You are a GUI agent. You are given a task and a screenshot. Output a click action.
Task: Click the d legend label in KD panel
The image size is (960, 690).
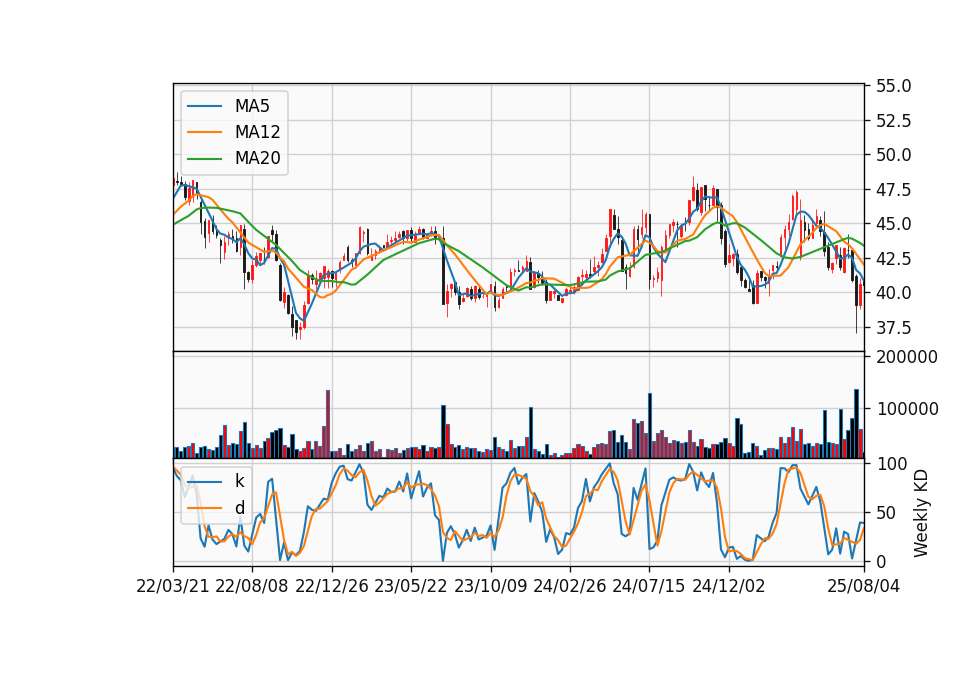pos(239,508)
